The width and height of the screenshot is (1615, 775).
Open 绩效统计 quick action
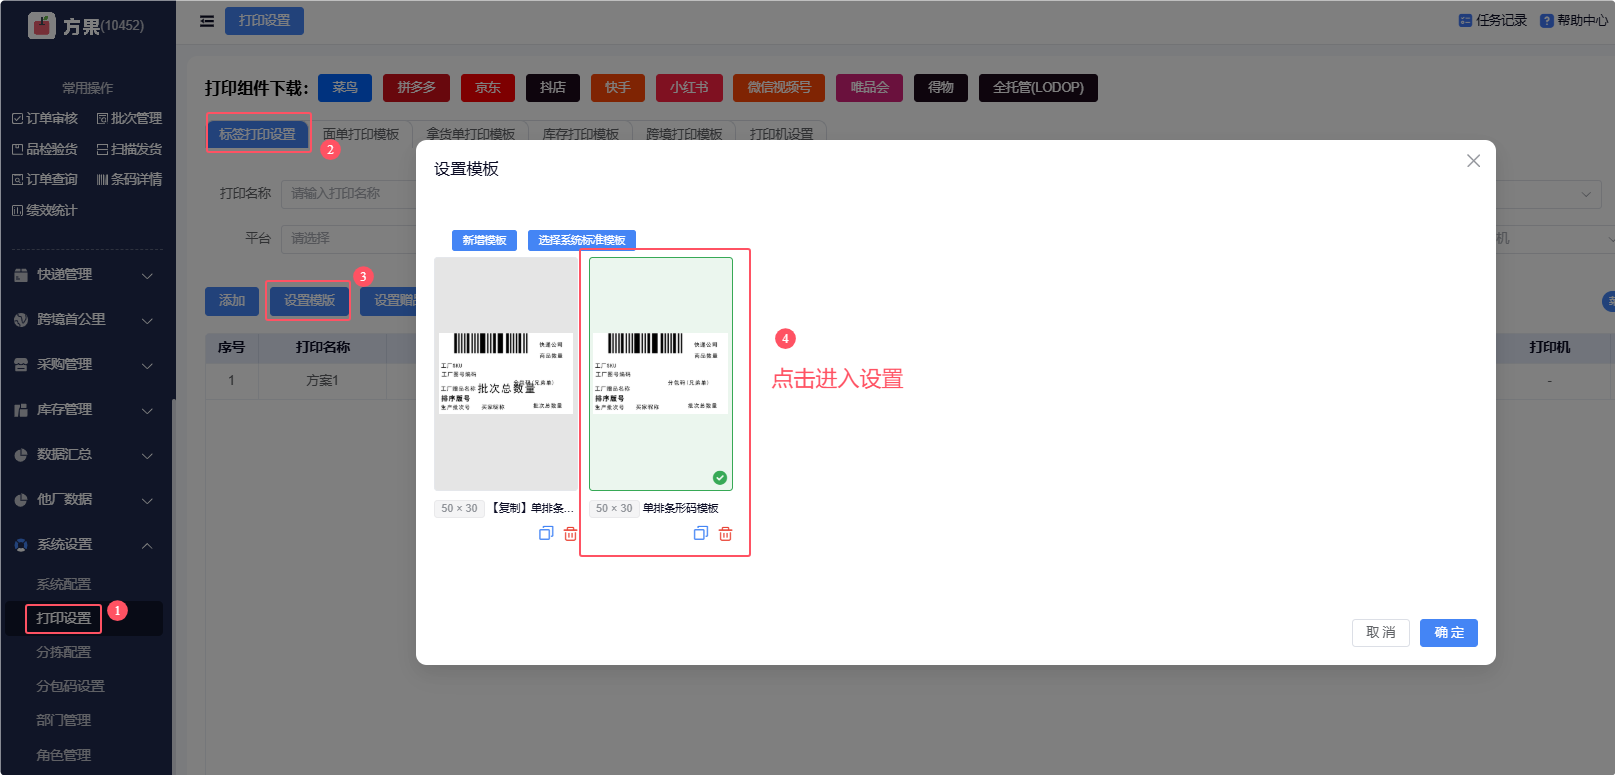click(44, 210)
